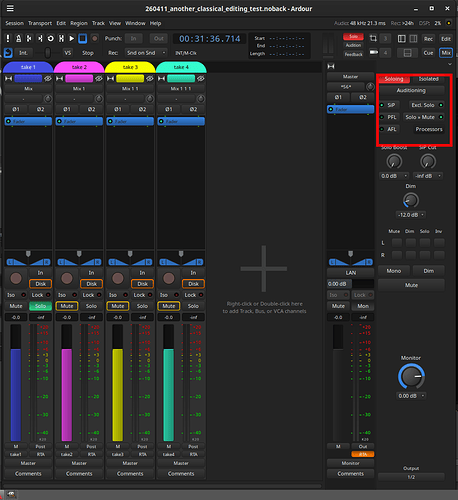Screen dimensions: 458x500
Task: Jump to session start transport icon
Action: coord(29,38)
